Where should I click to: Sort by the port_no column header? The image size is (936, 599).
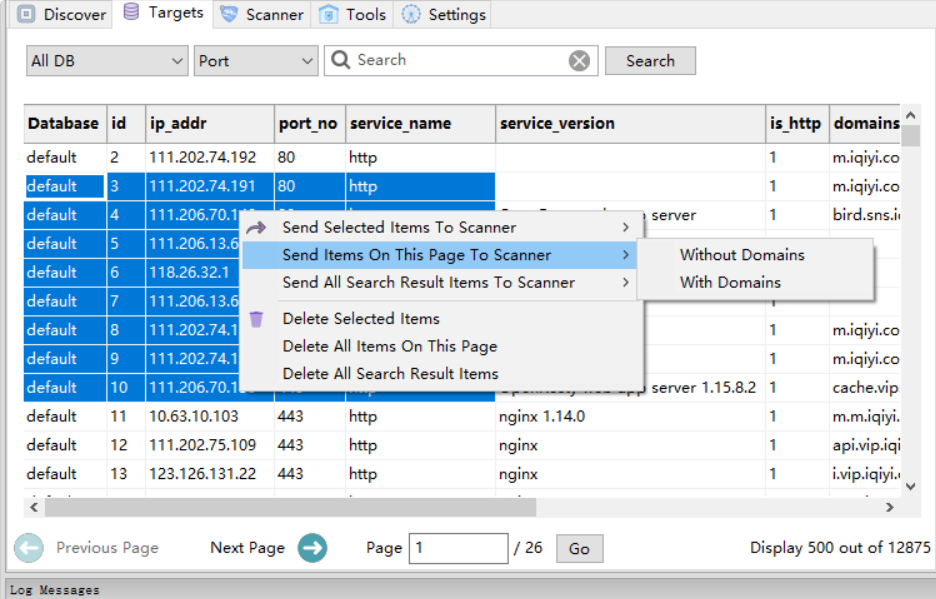pyautogui.click(x=310, y=124)
